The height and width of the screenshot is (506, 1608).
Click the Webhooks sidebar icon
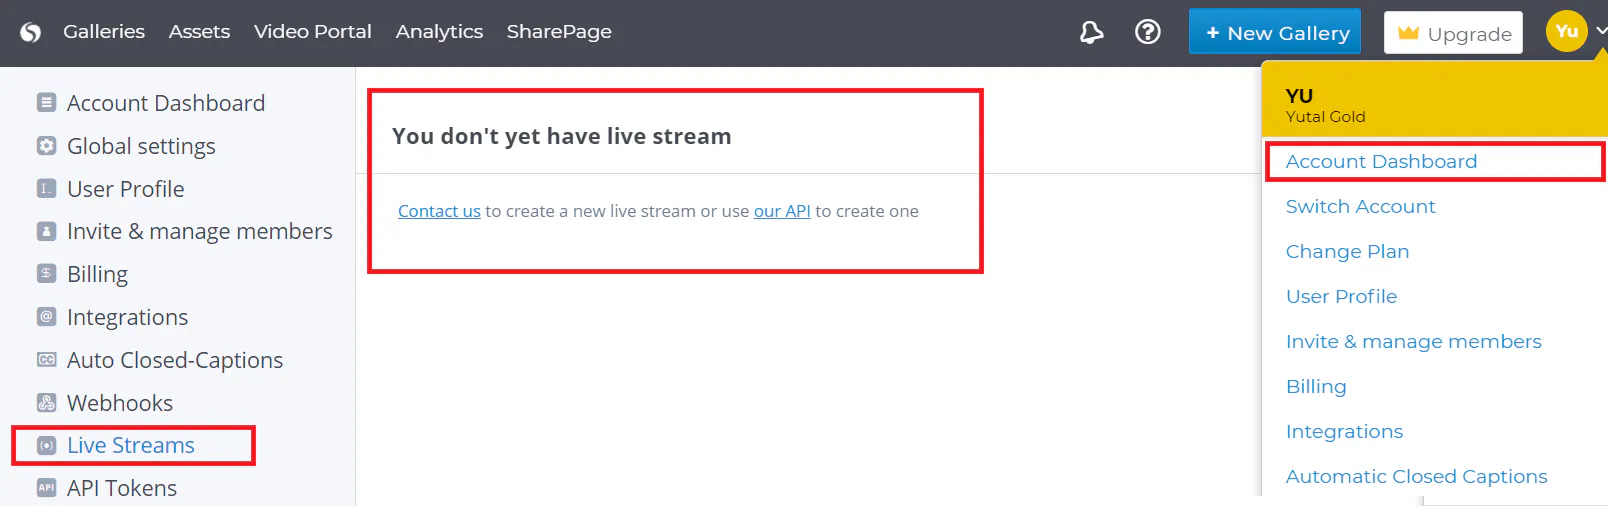[x=46, y=402]
